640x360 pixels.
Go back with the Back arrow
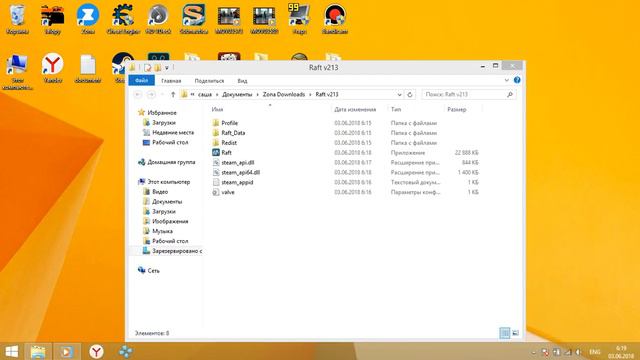click(x=138, y=95)
